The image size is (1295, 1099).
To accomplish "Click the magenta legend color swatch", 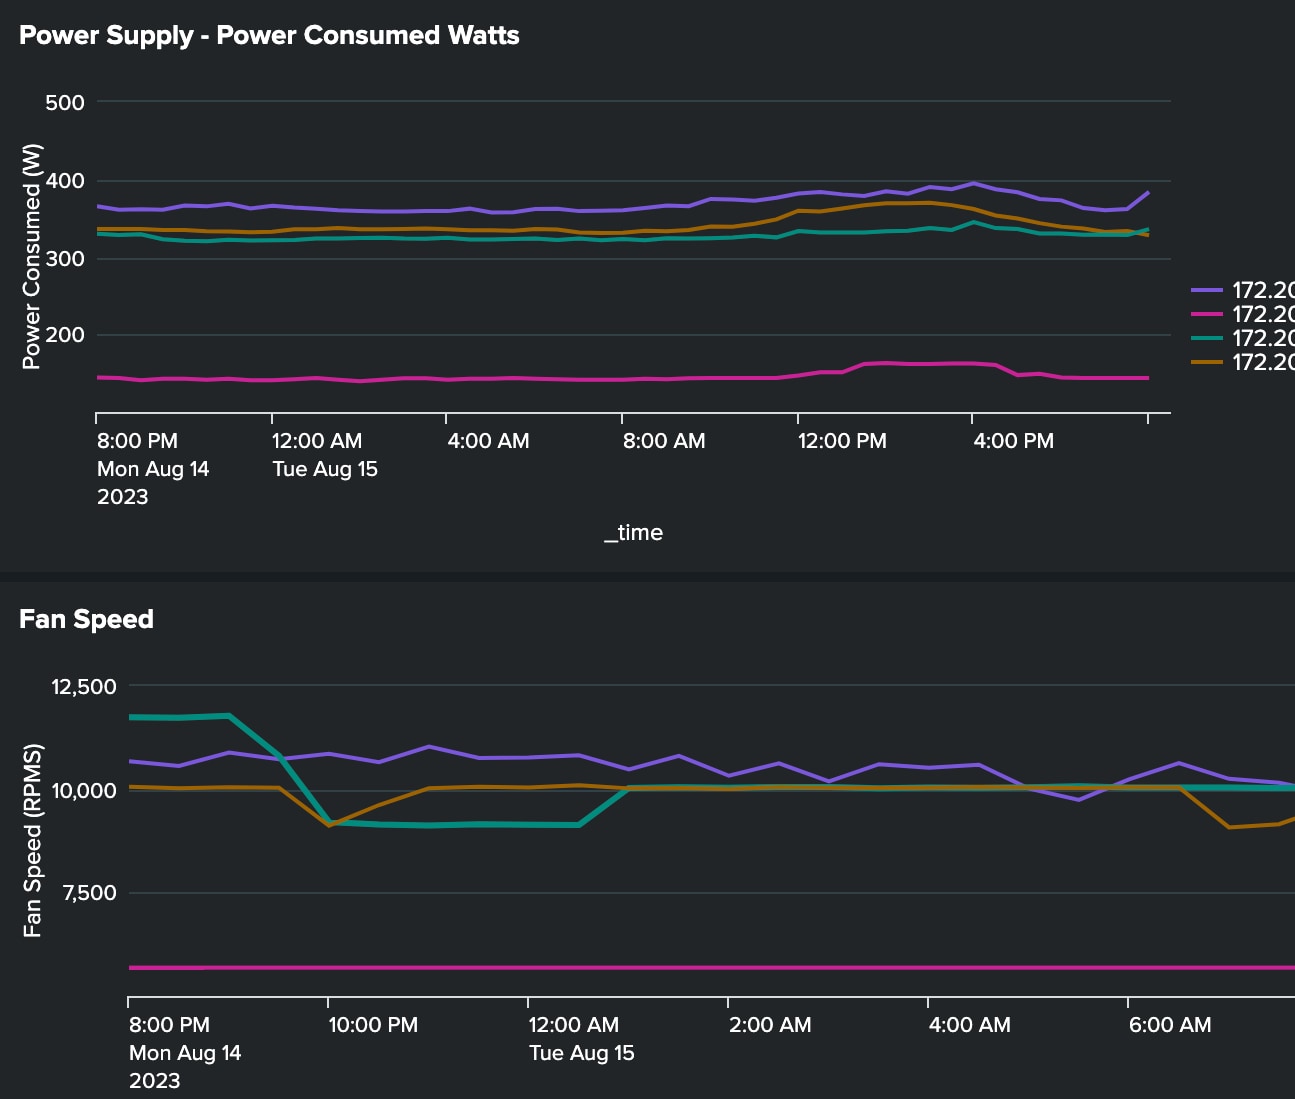I will click(1207, 314).
